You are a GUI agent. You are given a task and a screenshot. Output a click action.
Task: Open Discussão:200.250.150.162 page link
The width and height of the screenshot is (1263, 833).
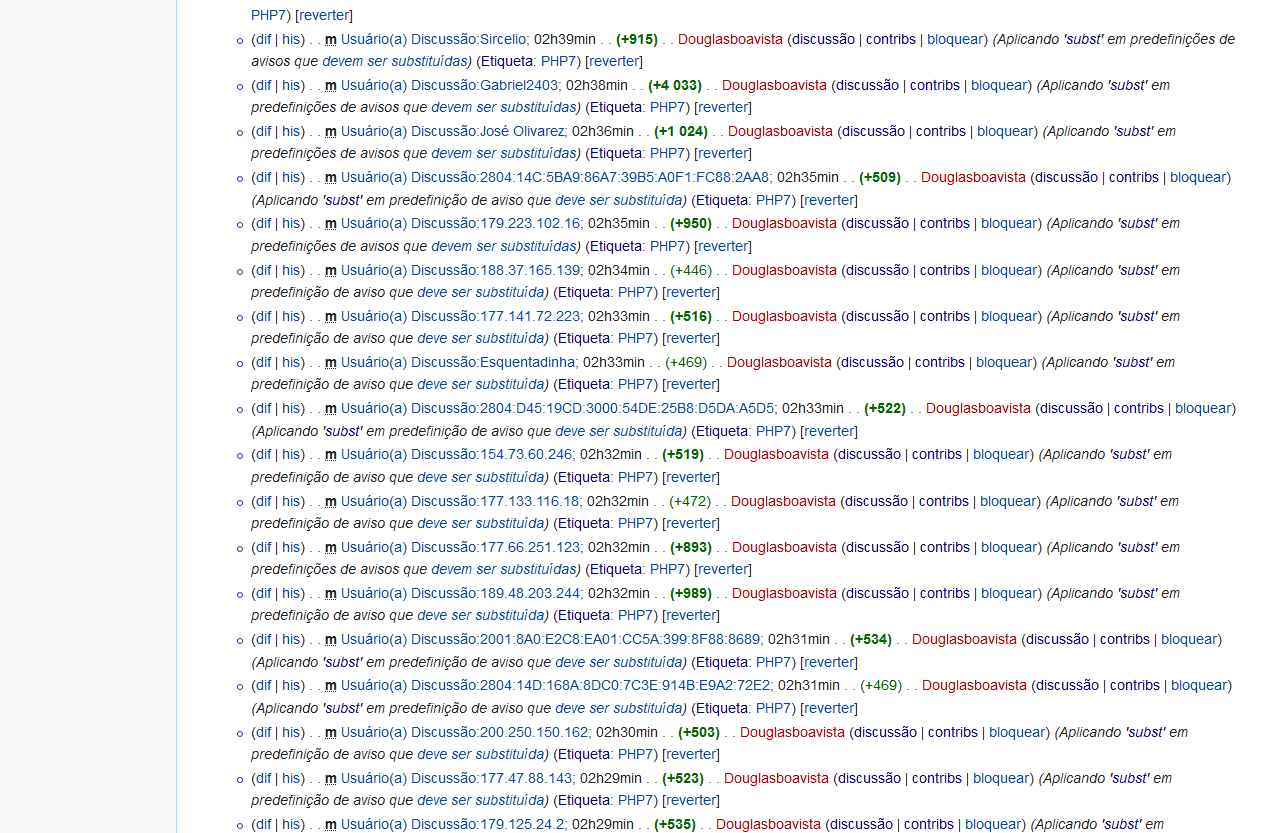pos(466,732)
